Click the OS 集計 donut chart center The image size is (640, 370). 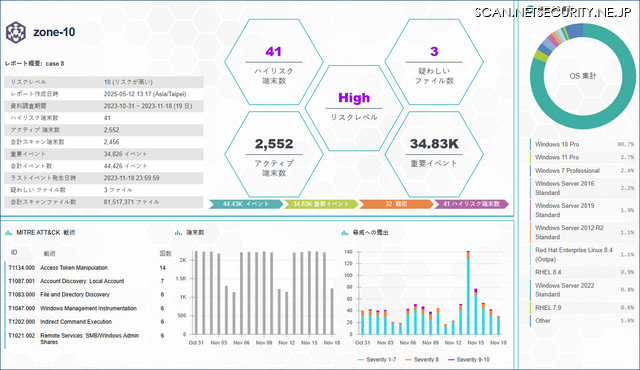point(582,76)
